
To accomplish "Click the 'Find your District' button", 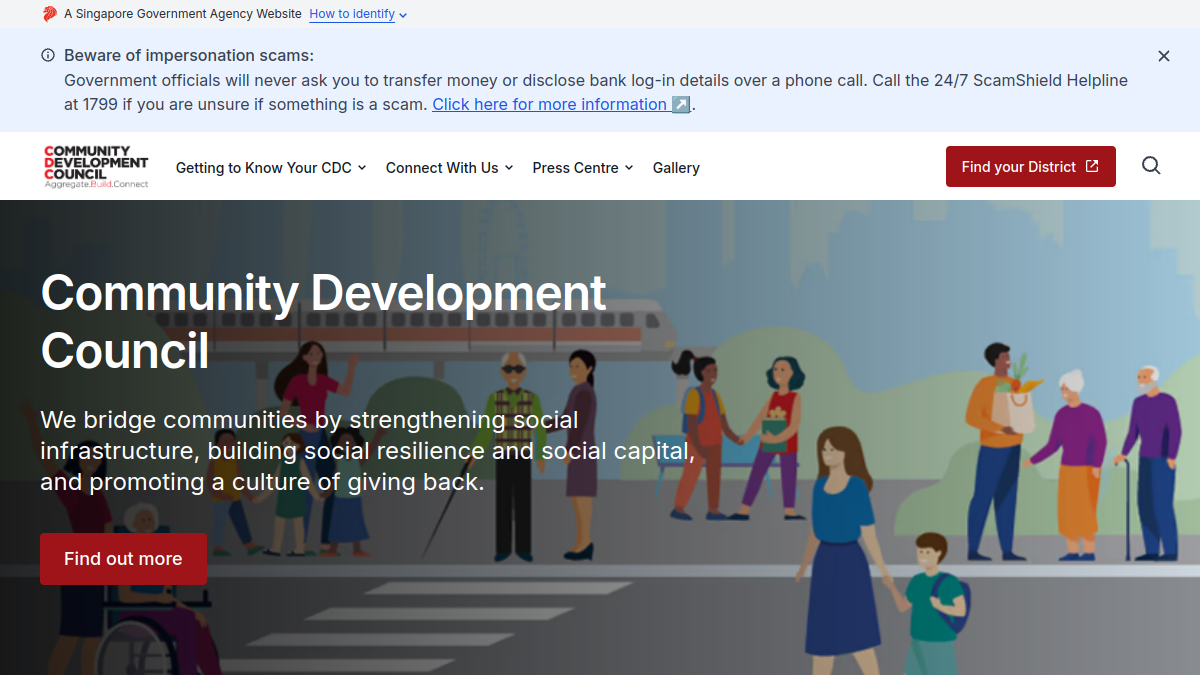I will (x=1031, y=167).
